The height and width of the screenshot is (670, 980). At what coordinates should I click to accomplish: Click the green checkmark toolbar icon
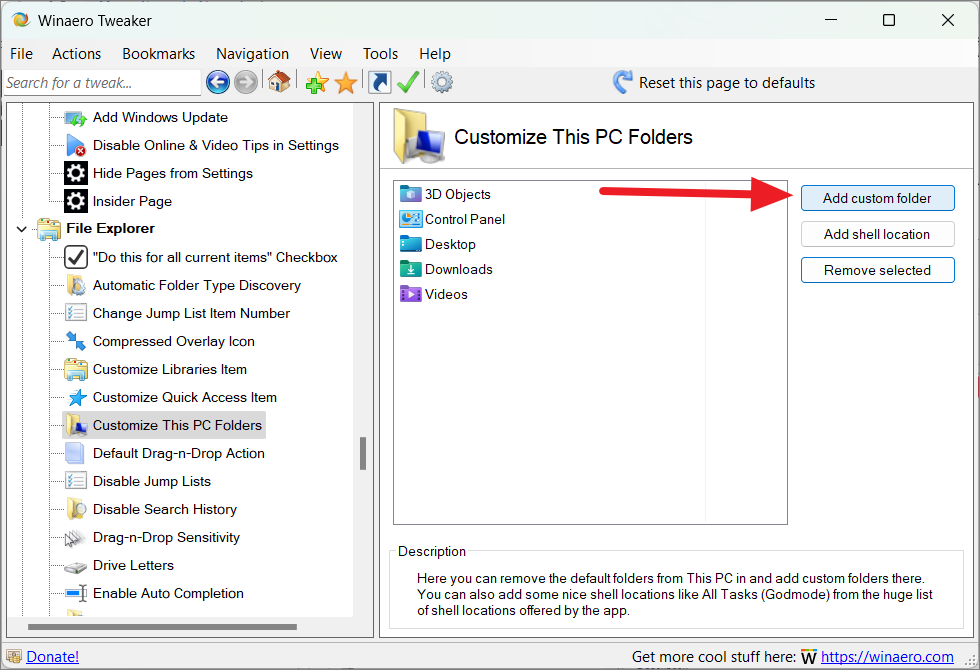[x=408, y=82]
